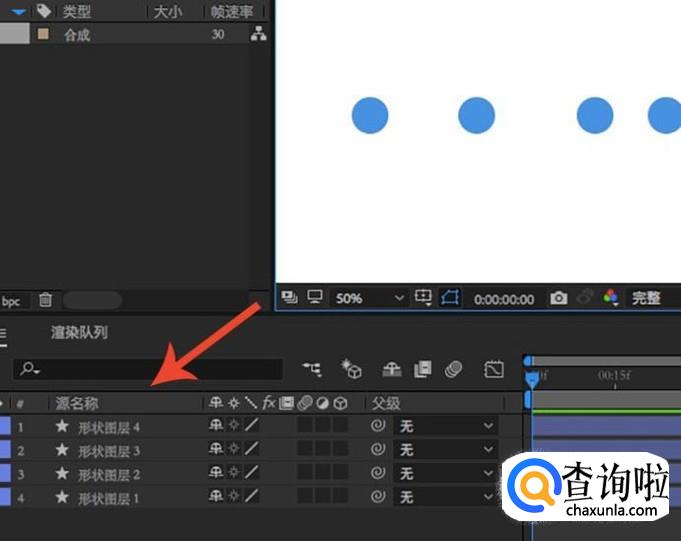
Task: Open the composition mini-flowchart icon
Action: coord(312,369)
